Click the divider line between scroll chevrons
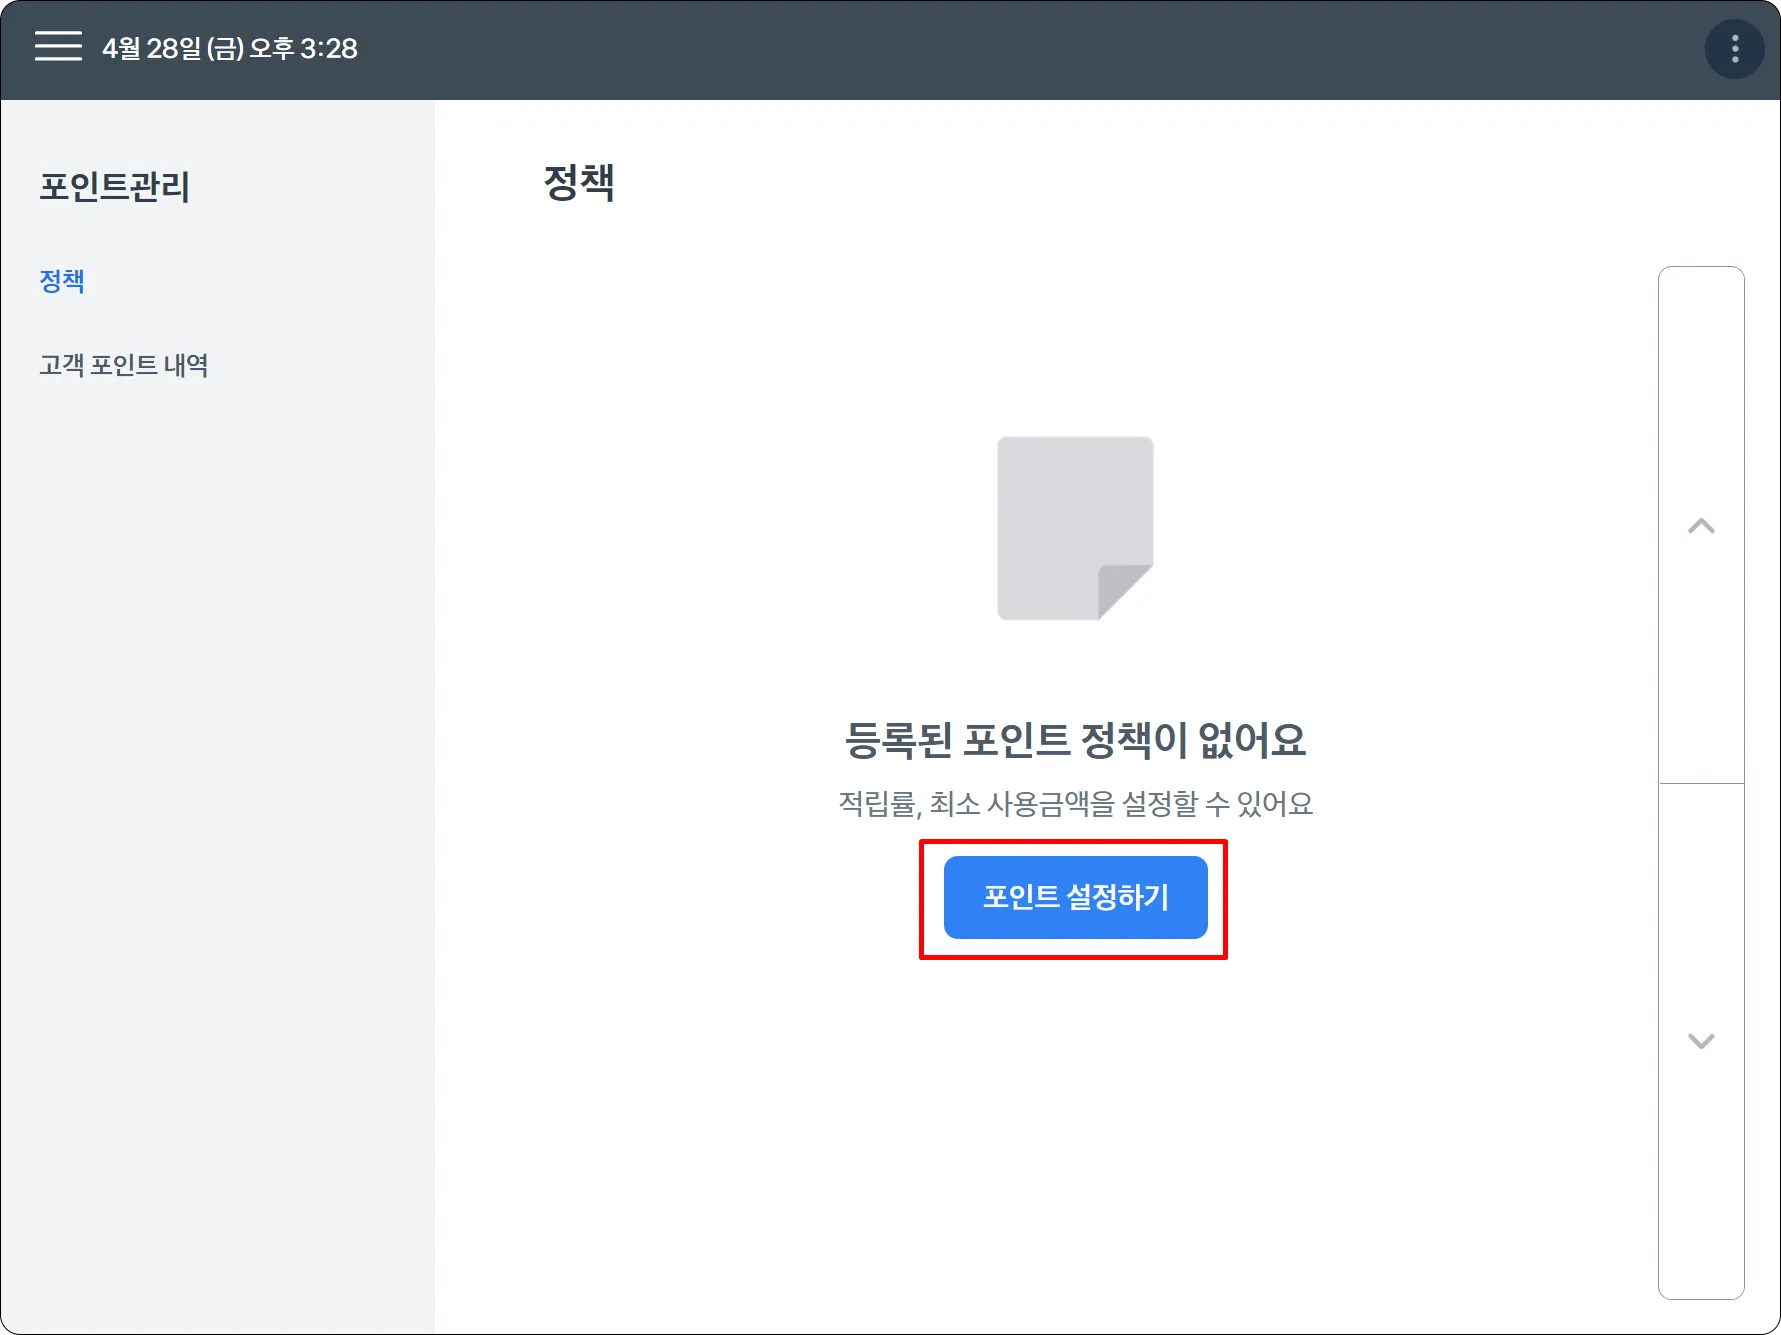This screenshot has height=1335, width=1781. pos(1701,783)
